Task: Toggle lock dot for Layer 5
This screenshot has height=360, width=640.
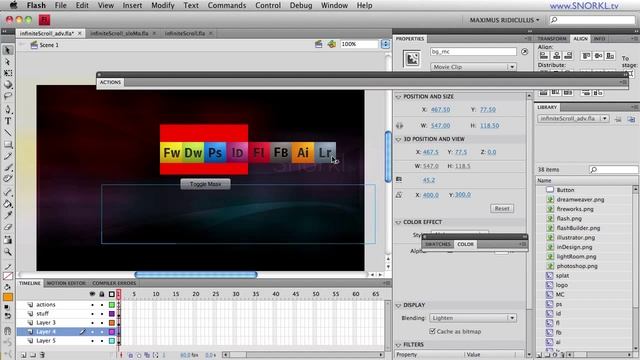Action: click(102, 341)
